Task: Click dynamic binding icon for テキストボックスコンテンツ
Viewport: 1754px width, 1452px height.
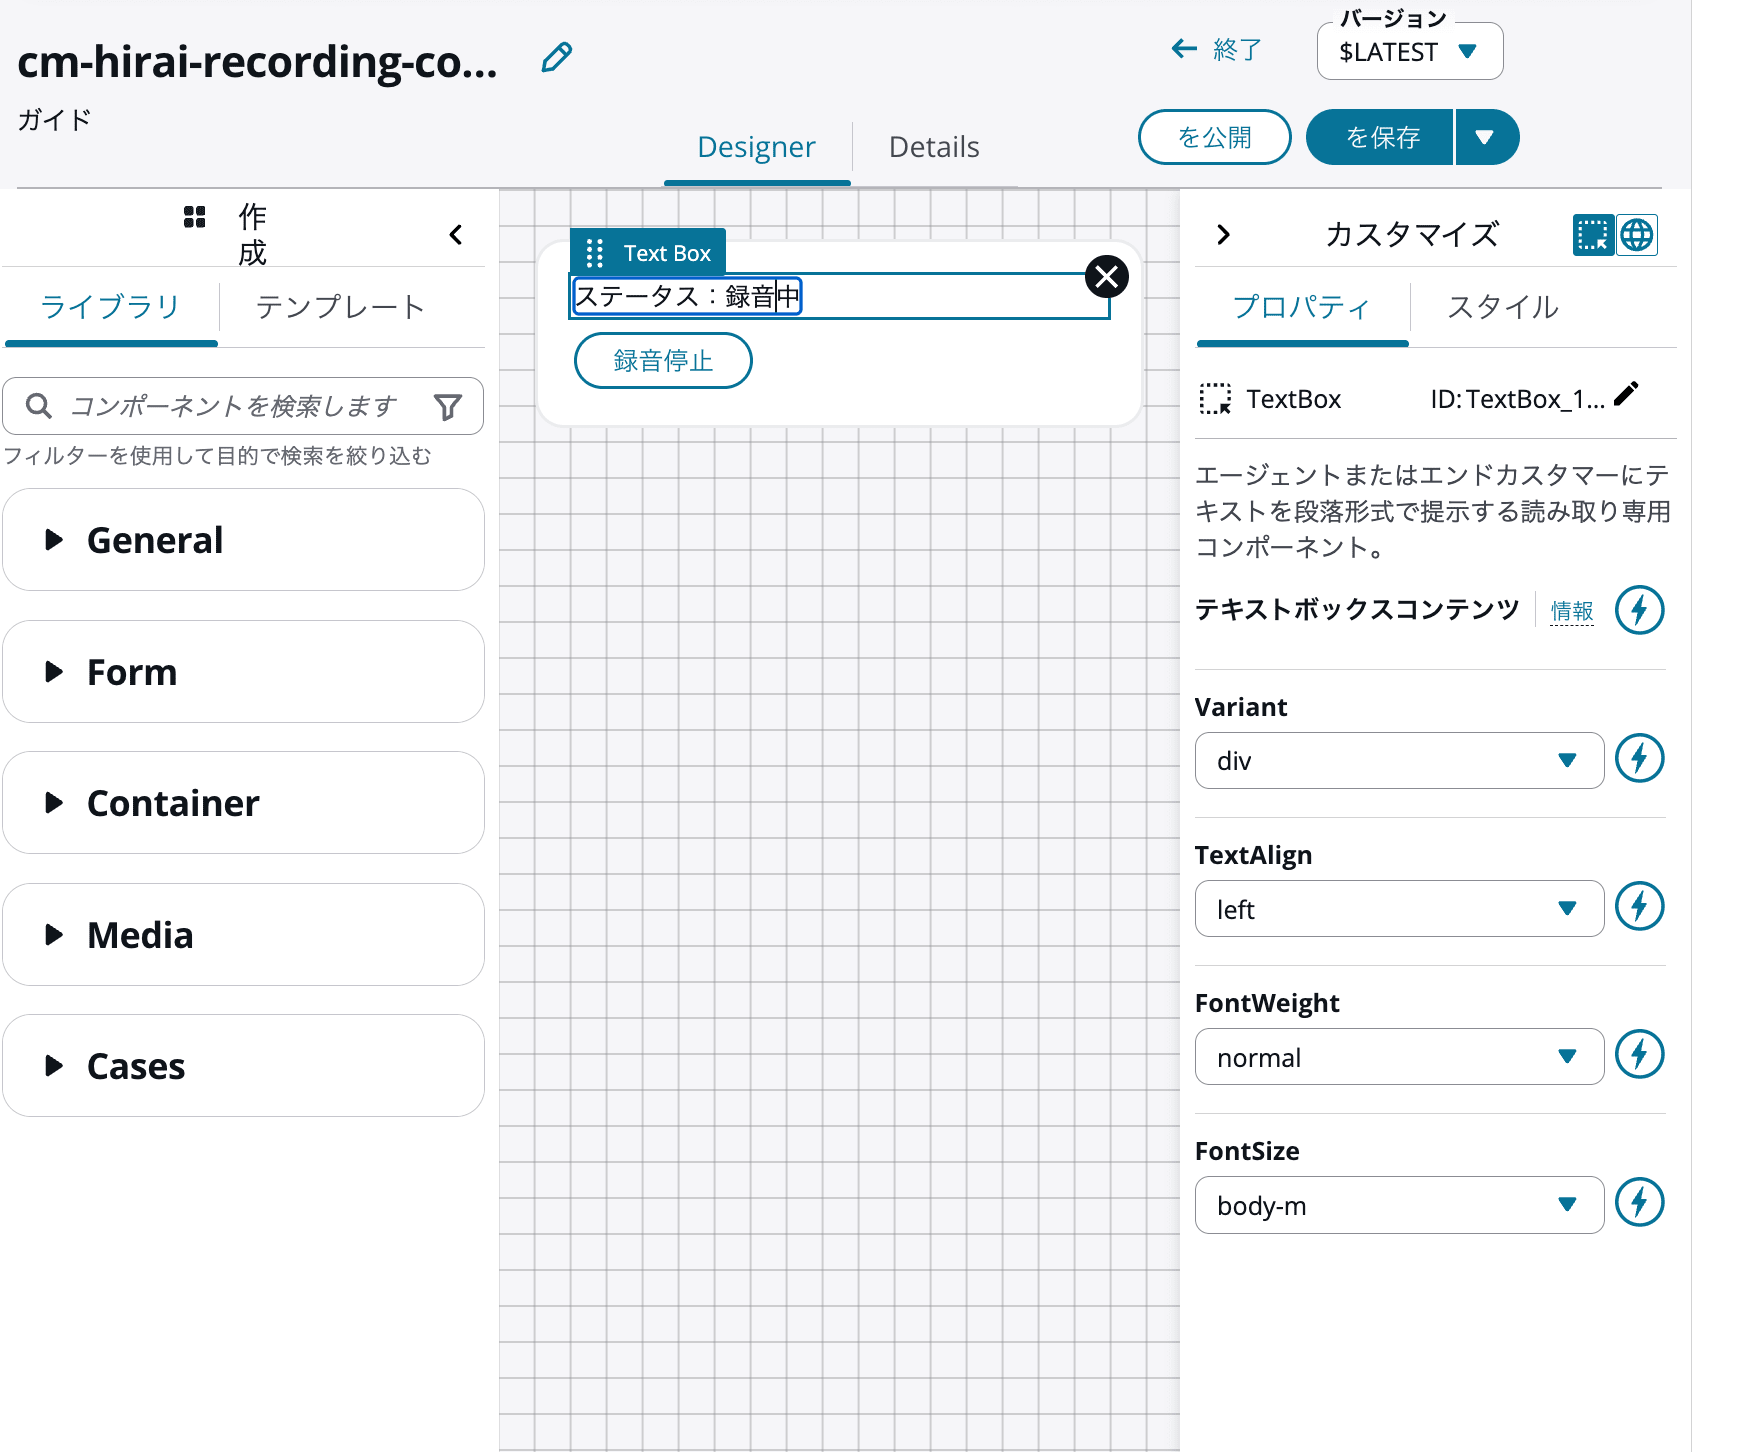Action: coord(1640,610)
